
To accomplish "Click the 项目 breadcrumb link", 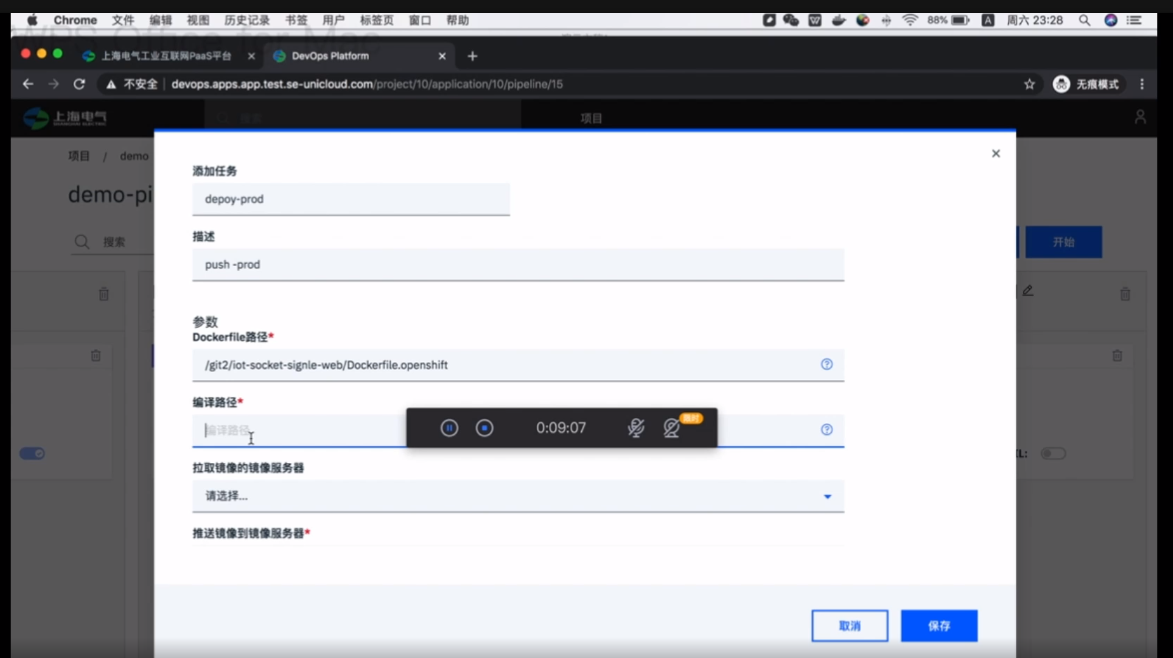I will [x=79, y=156].
